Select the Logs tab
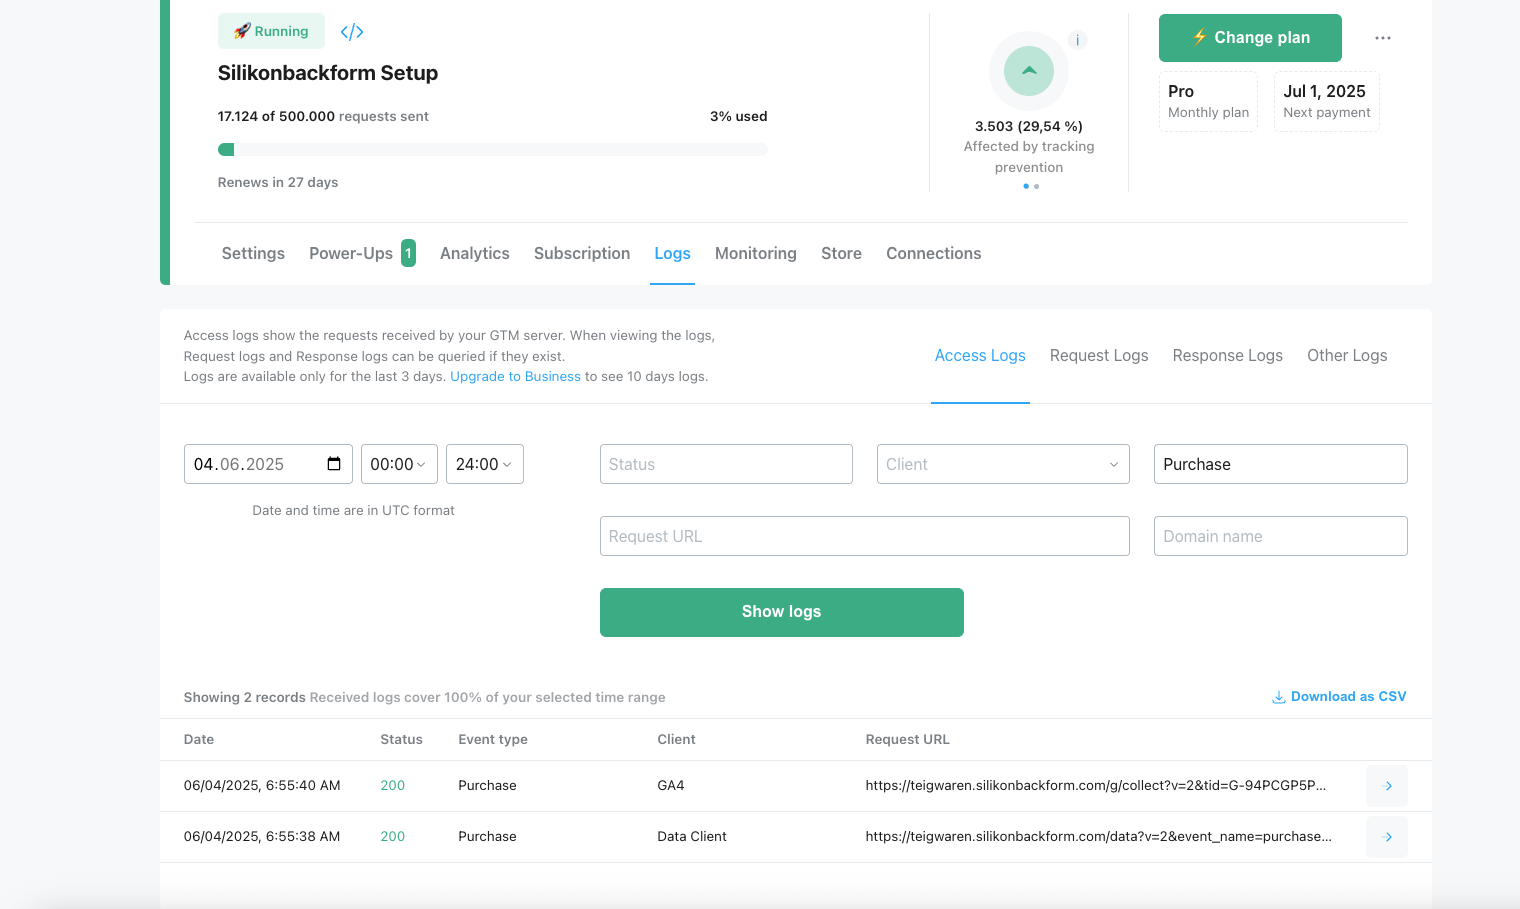 click(x=672, y=254)
